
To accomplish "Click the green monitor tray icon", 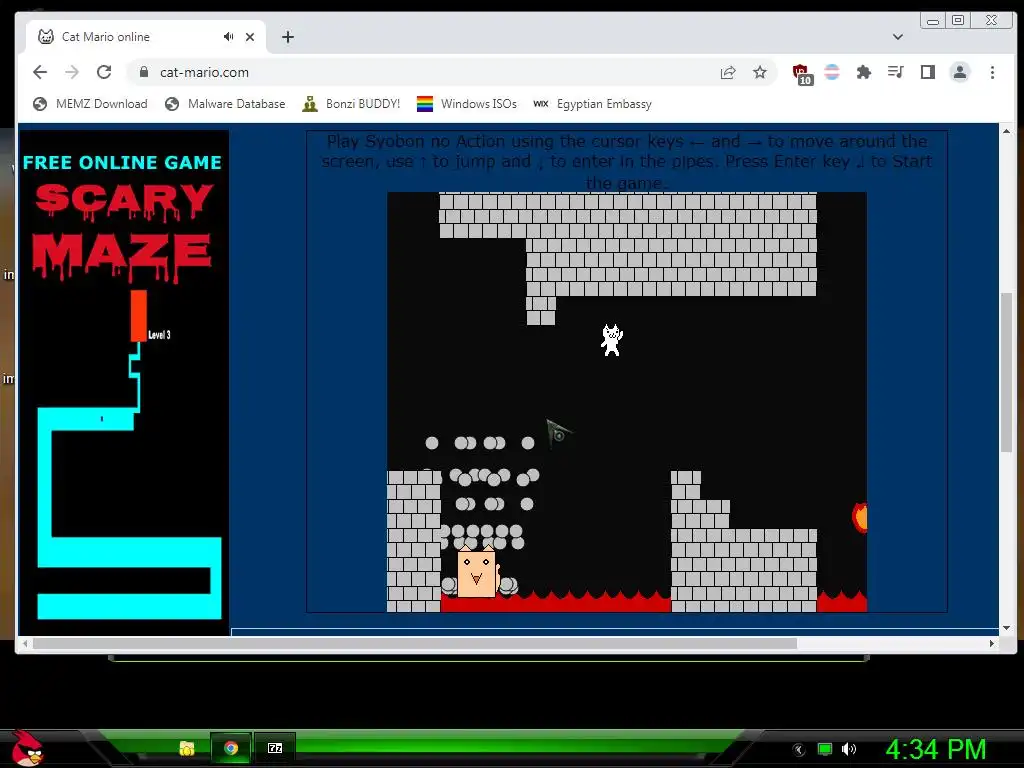I will 825,749.
